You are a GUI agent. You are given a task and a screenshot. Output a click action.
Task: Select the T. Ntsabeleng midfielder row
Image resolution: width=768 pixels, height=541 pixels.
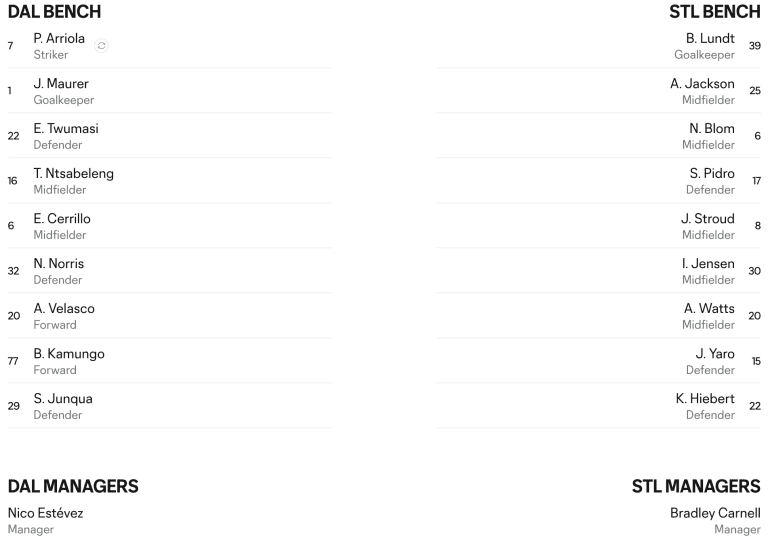169,181
